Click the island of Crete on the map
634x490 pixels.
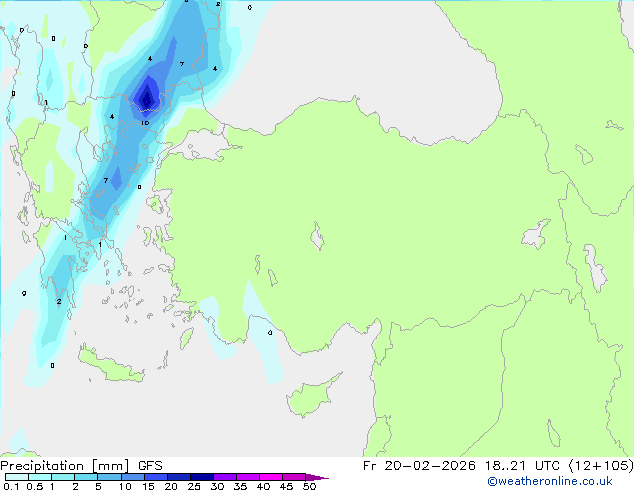pos(111,366)
